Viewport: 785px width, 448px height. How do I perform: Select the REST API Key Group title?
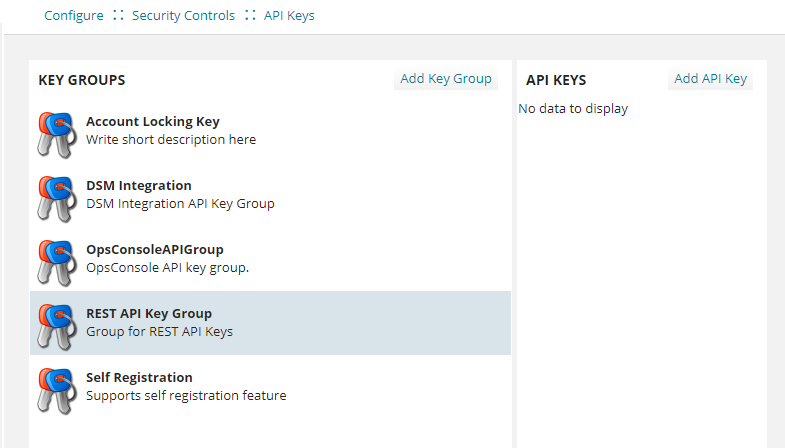point(149,314)
